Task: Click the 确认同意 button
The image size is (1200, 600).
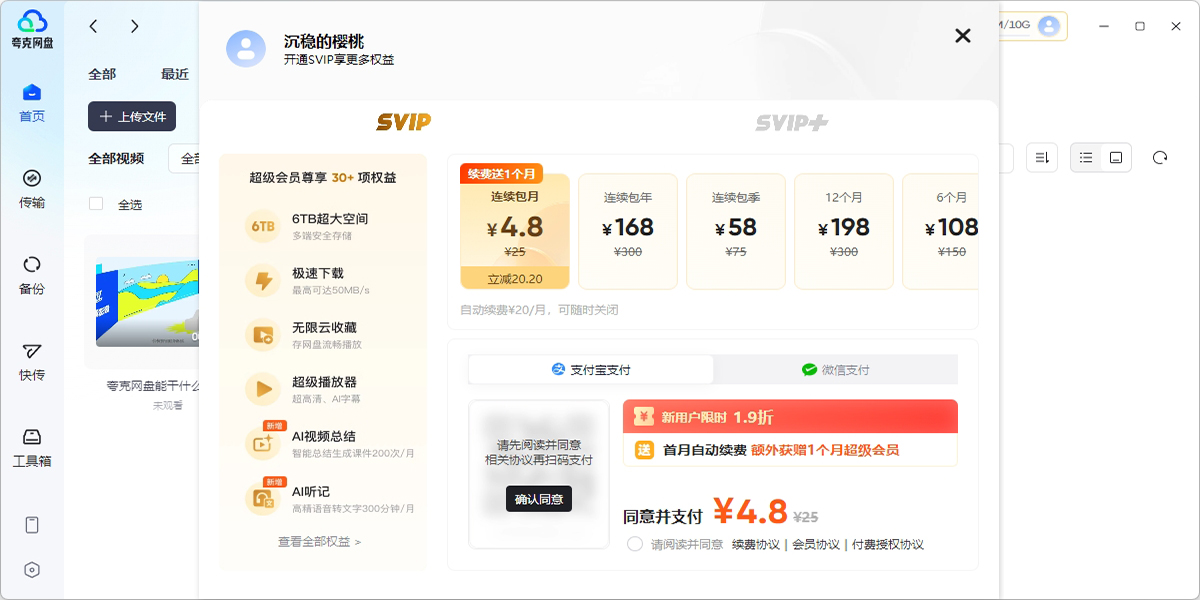Action: click(539, 499)
